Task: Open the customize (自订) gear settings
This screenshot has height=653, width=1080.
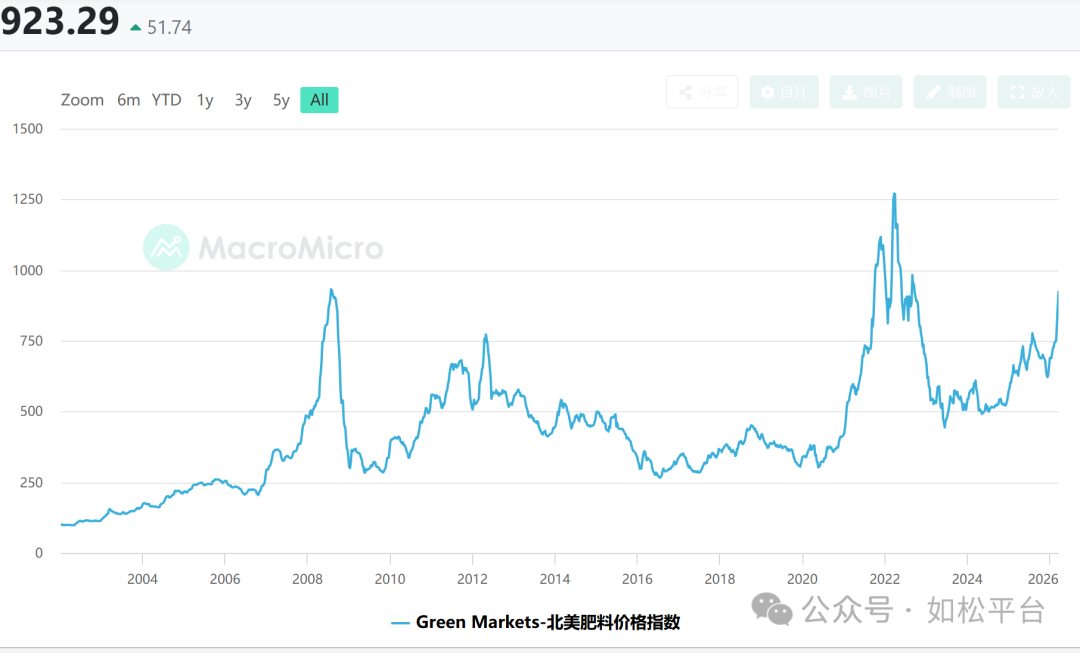Action: (785, 92)
